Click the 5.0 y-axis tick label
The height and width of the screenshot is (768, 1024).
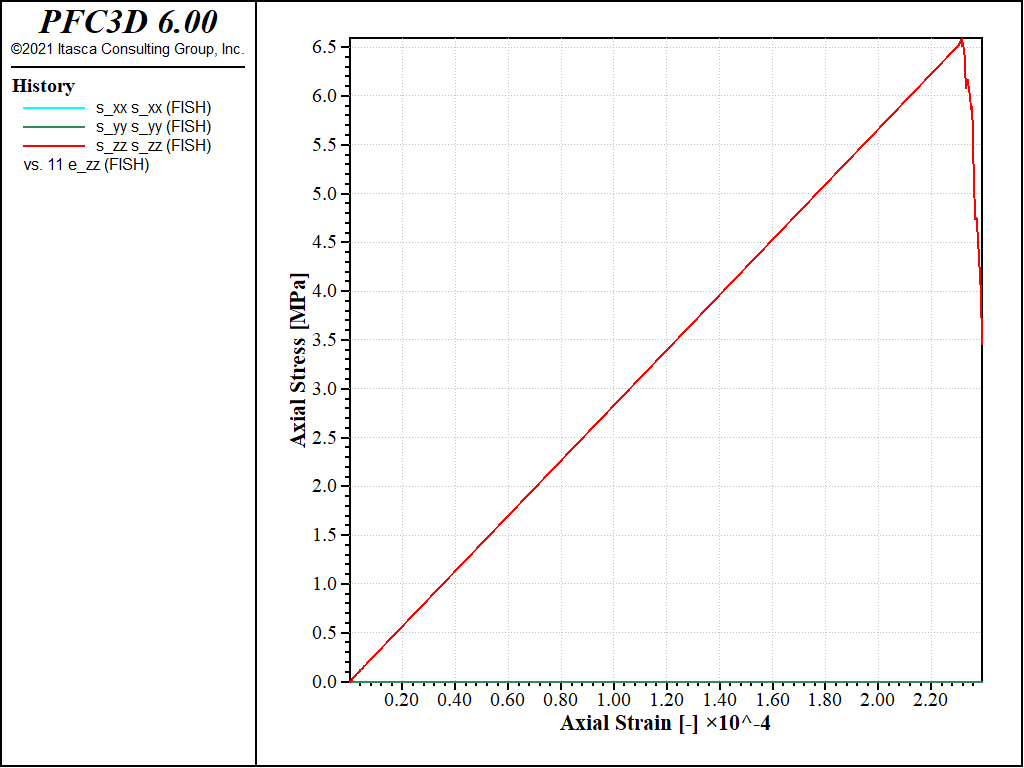(325, 194)
